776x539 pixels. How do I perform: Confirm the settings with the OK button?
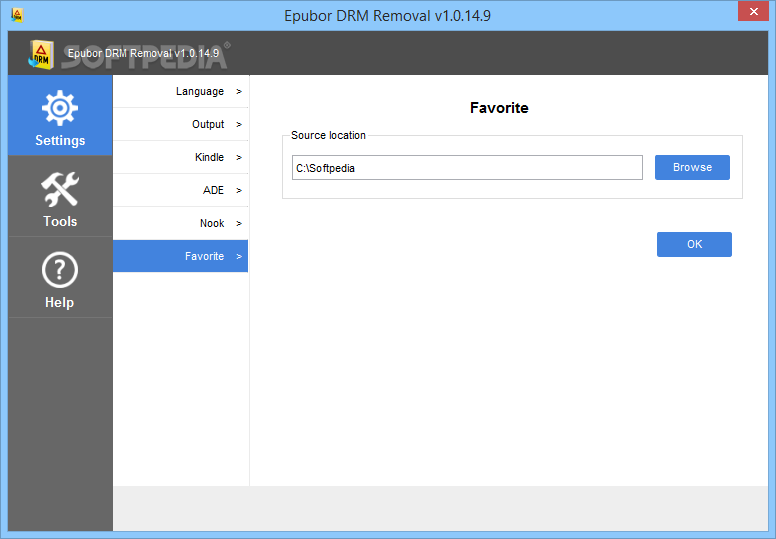tap(694, 244)
